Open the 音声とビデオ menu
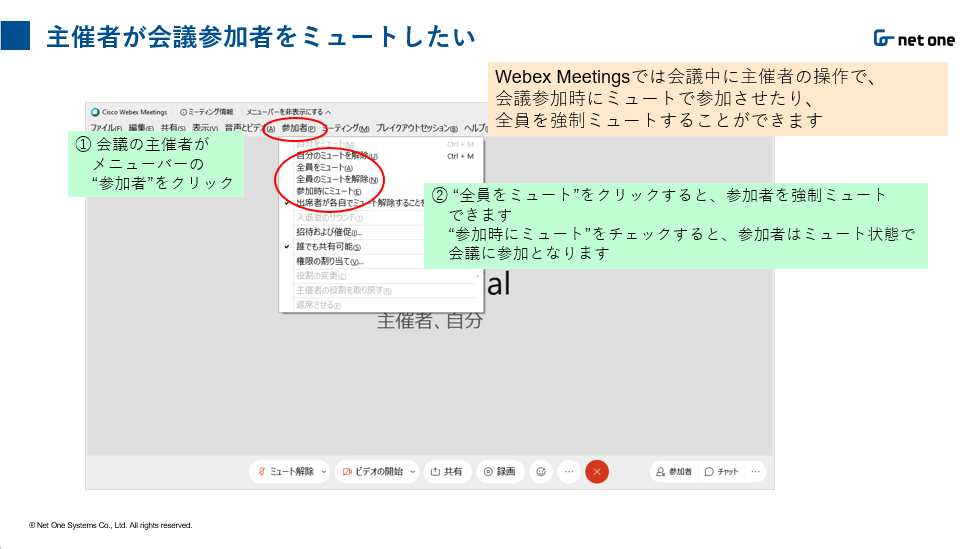The width and height of the screenshot is (975, 549). pyautogui.click(x=249, y=128)
